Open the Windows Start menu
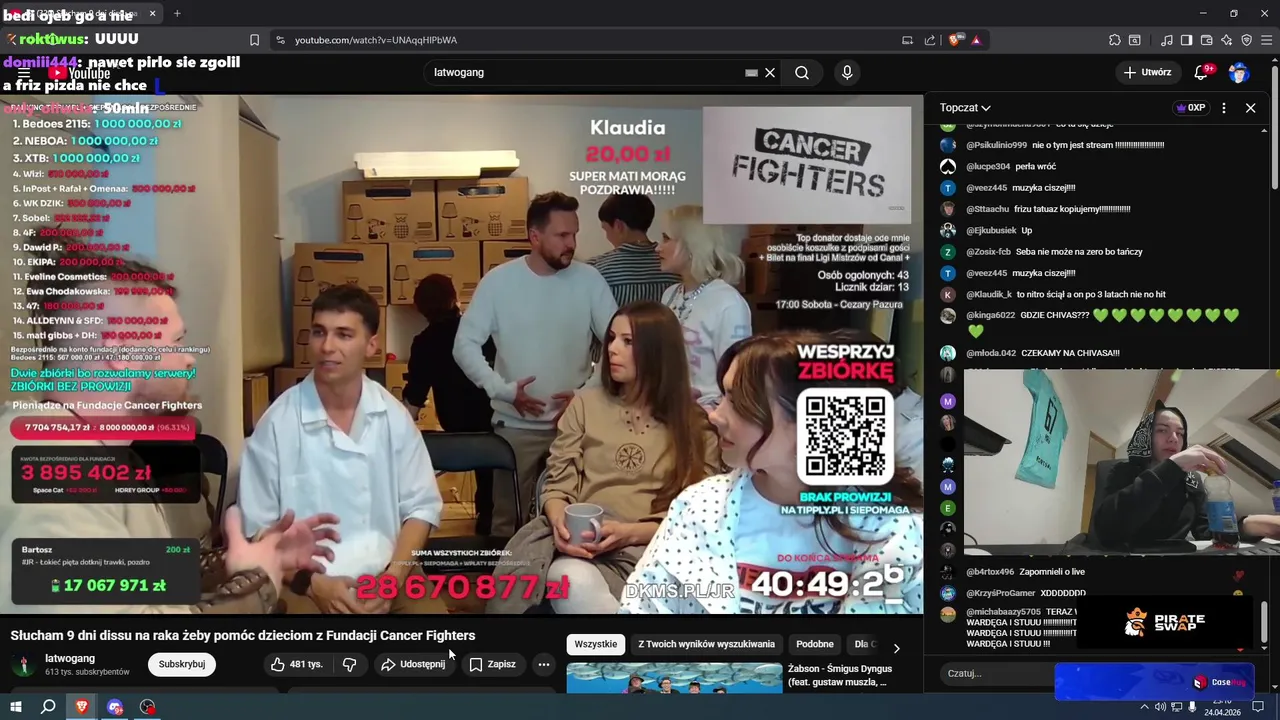1280x720 pixels. [16, 707]
